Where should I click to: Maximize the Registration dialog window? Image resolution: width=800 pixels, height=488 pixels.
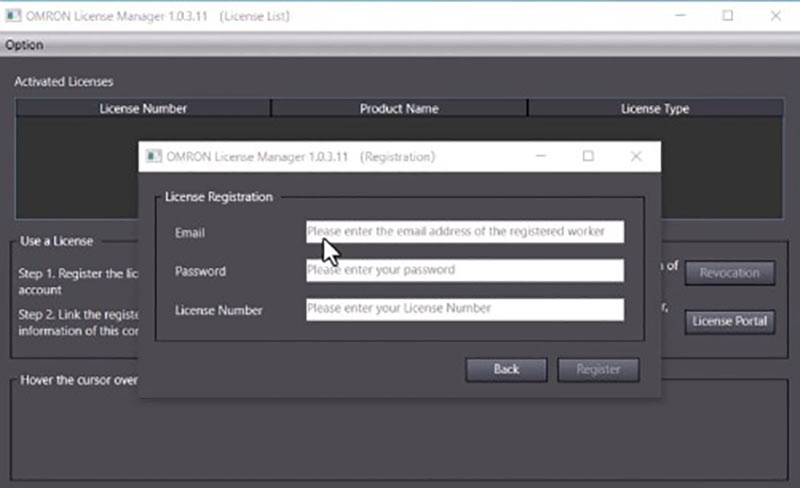588,157
